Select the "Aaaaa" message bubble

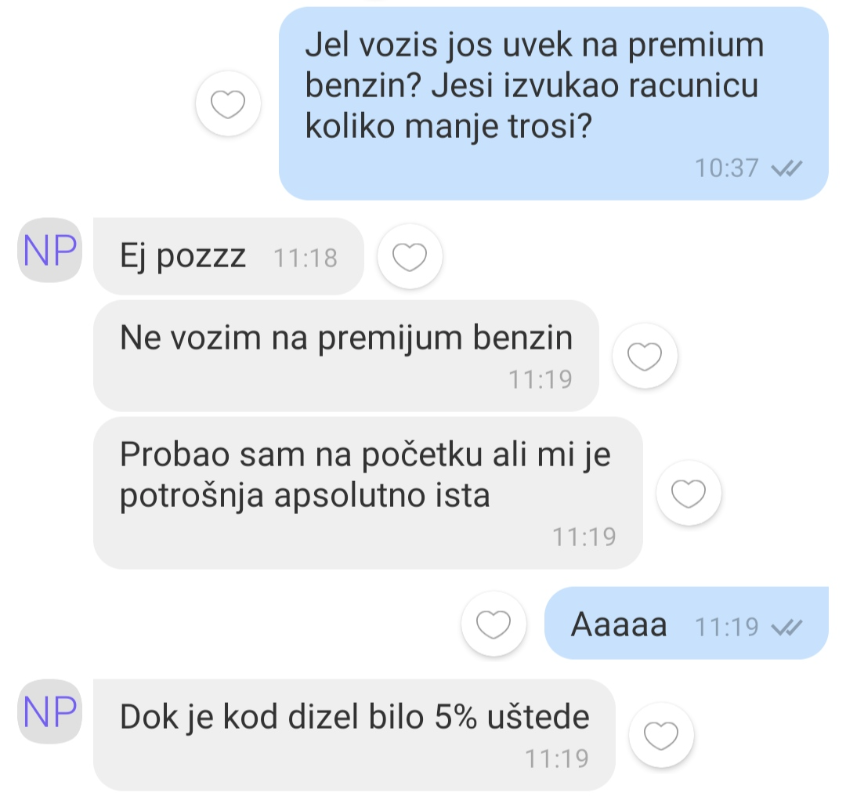pyautogui.click(x=686, y=623)
